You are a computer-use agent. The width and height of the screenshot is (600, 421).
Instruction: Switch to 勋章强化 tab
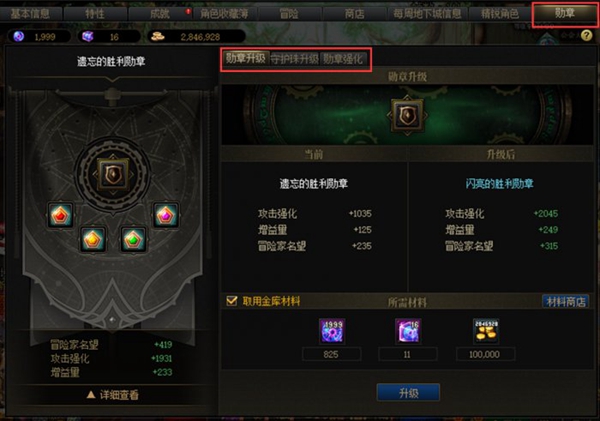342,59
